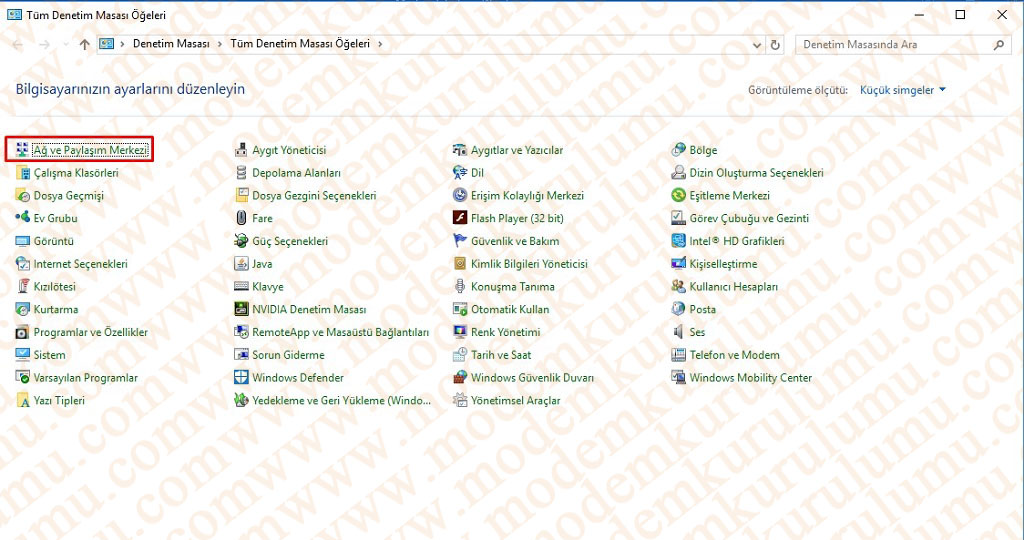Open Depolama Alanları link
Image resolution: width=1024 pixels, height=540 pixels.
[x=296, y=173]
